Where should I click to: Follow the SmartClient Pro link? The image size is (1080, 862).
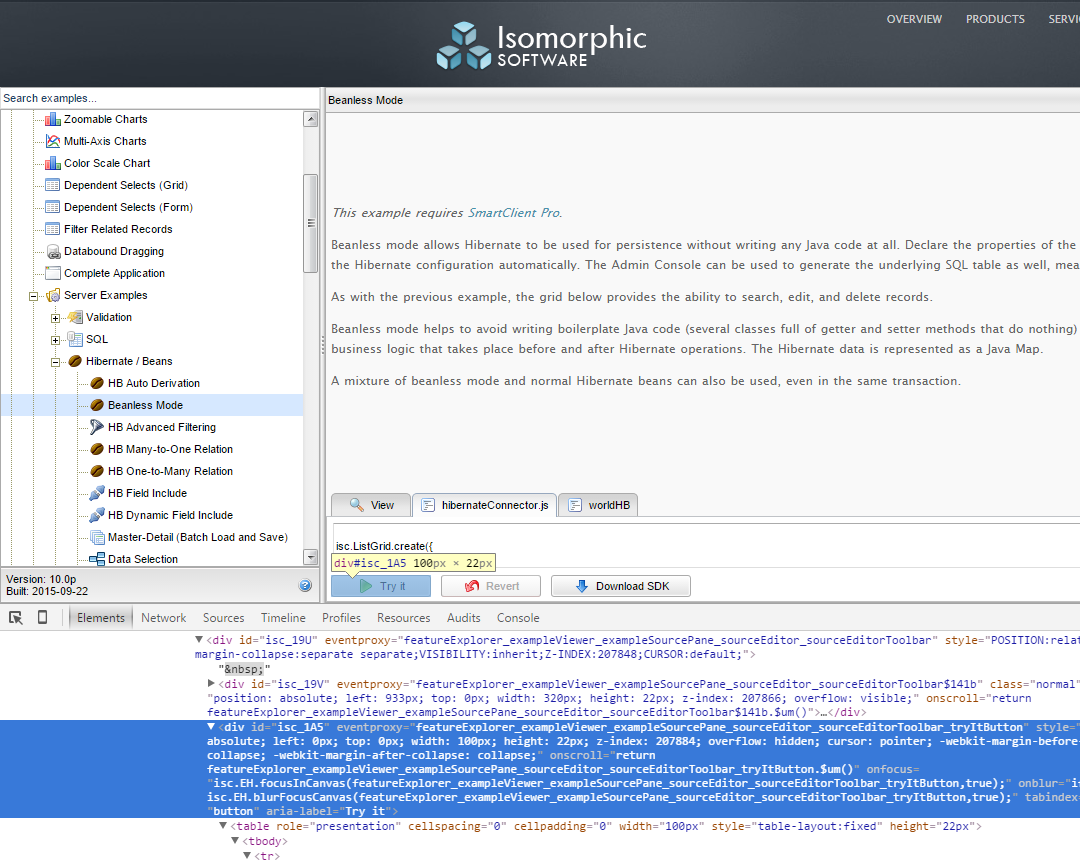point(514,213)
